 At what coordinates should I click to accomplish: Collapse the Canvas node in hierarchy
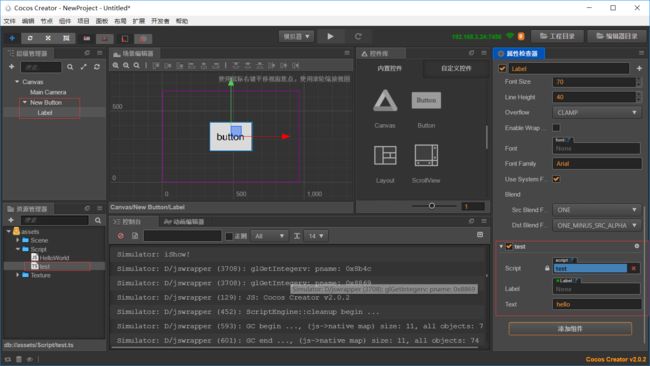tap(17, 82)
